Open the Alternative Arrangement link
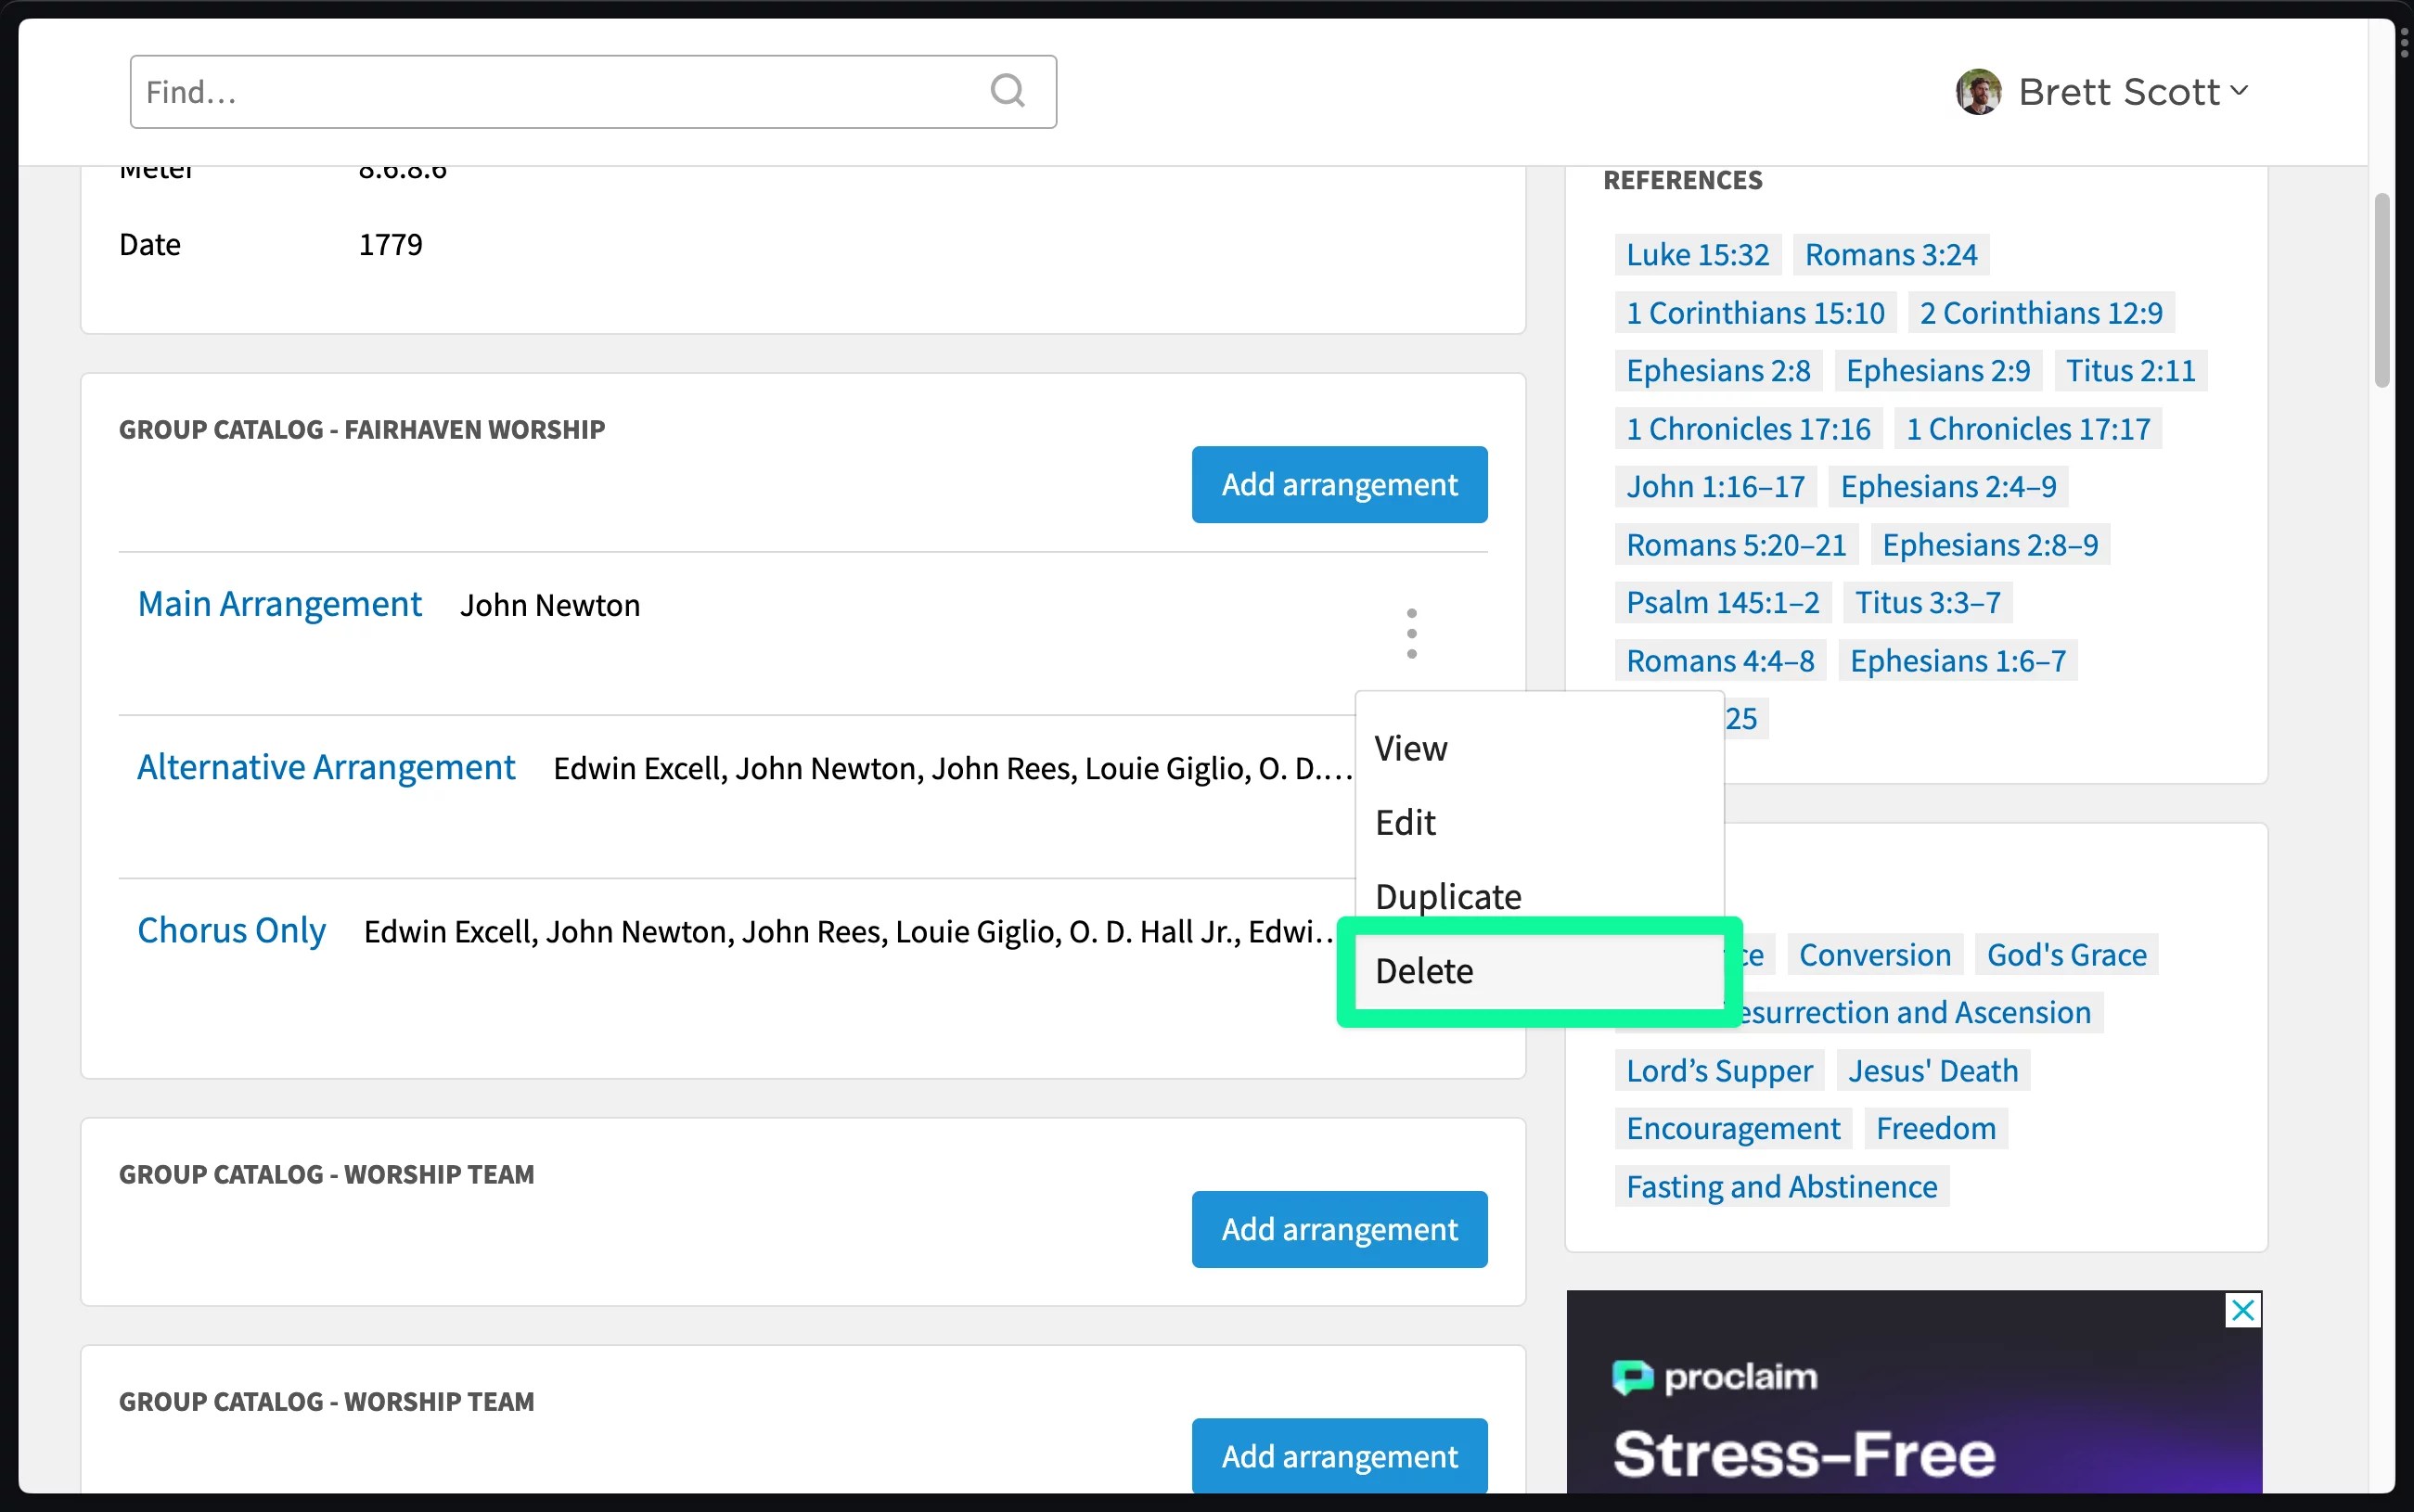2414x1512 pixels. [326, 767]
